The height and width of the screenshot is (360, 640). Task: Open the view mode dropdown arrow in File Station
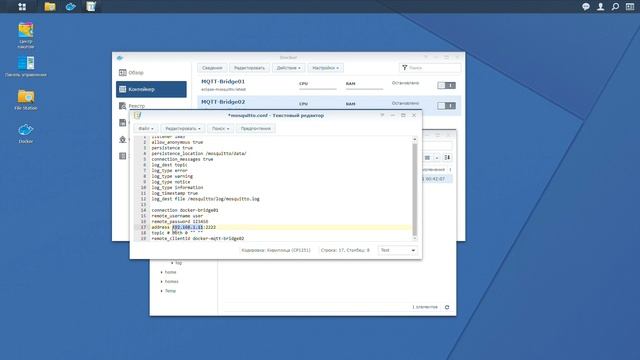(x=437, y=158)
